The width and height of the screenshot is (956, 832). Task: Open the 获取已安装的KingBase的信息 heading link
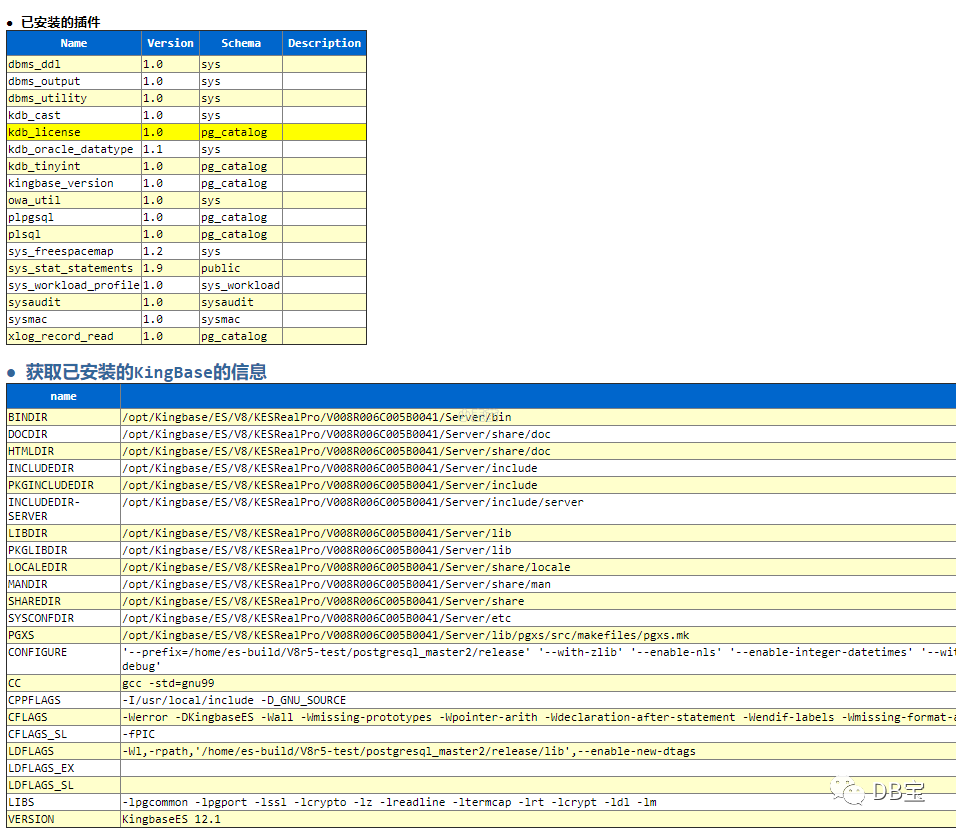point(146,372)
